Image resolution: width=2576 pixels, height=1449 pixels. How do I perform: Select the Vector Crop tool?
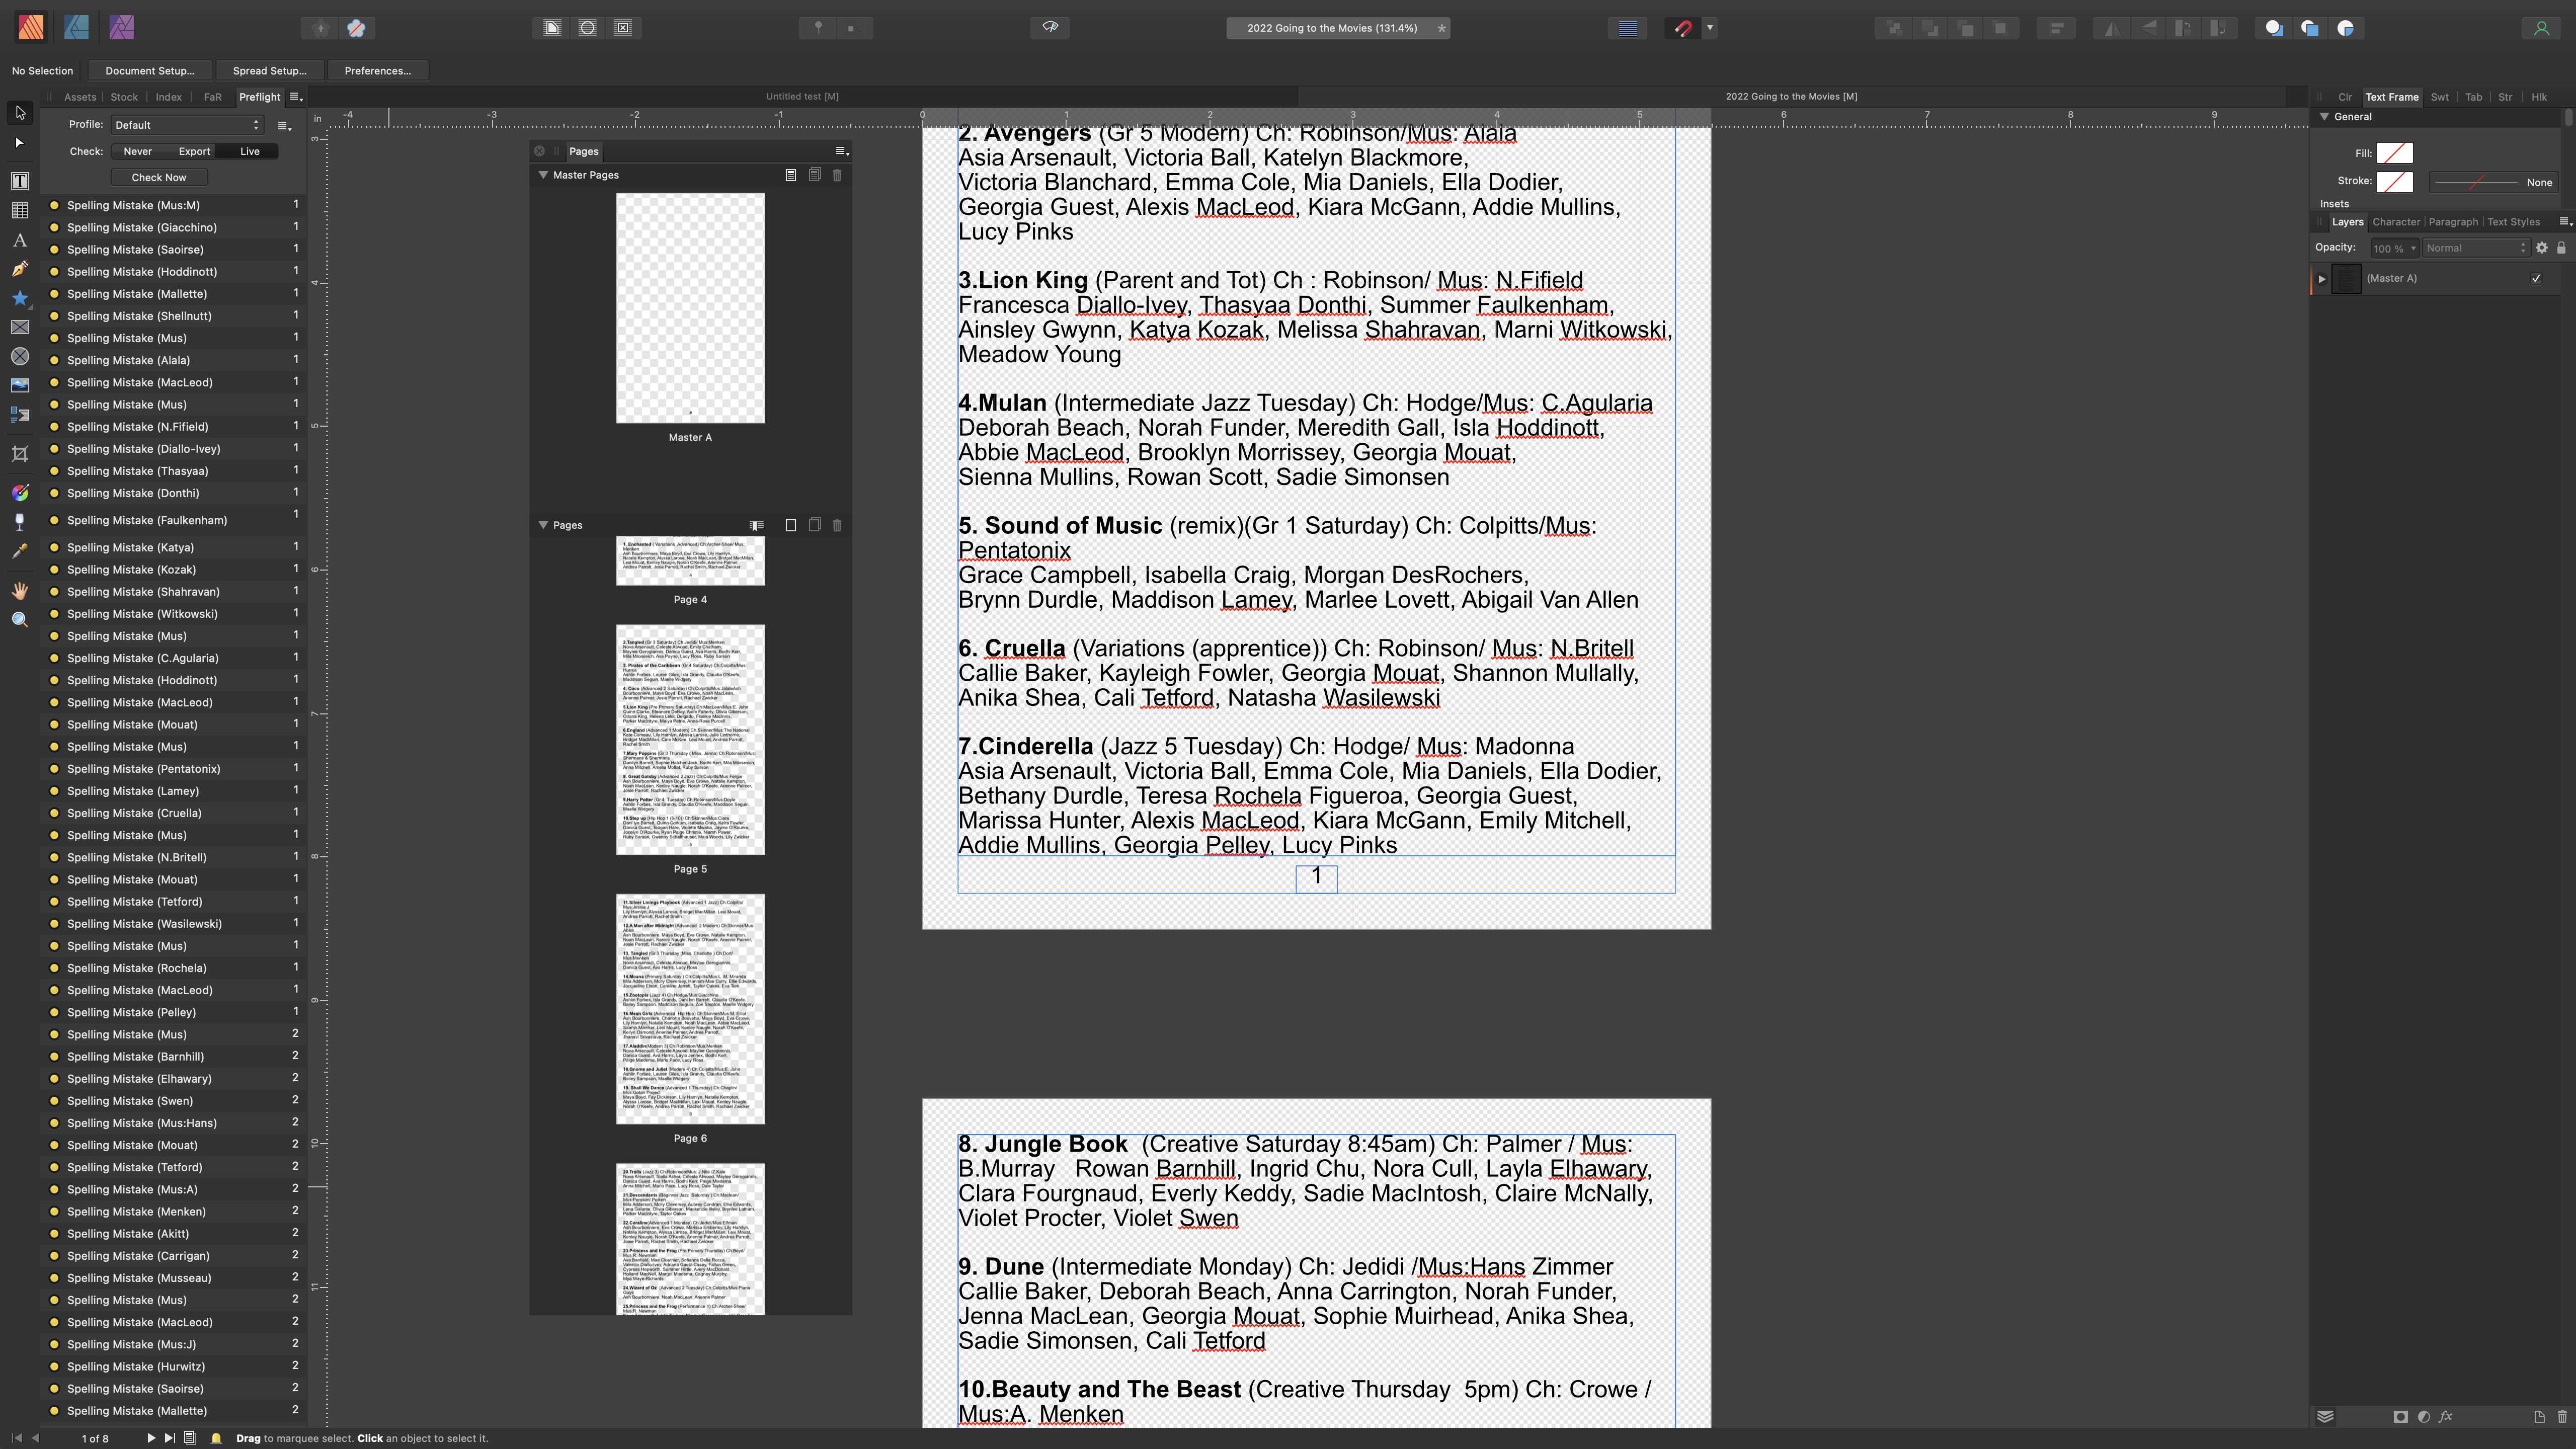[19, 454]
